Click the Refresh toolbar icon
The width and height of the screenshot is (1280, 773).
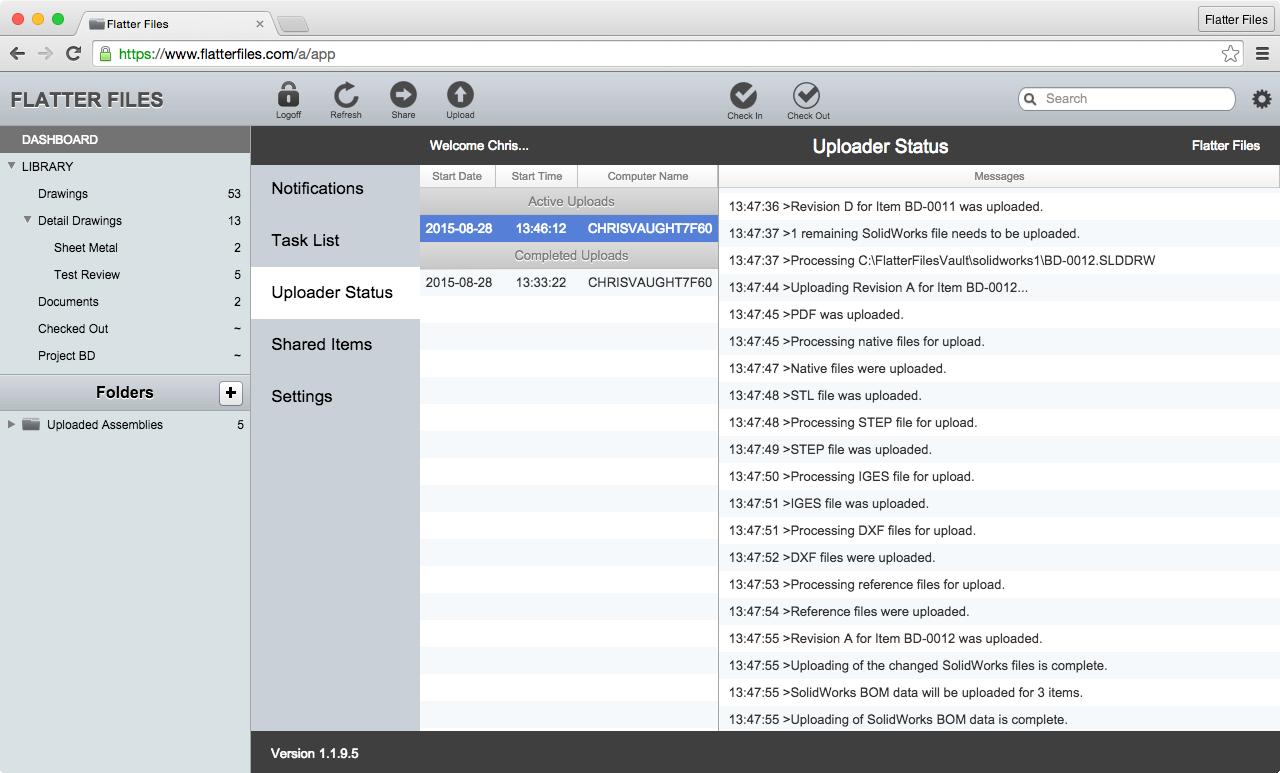tap(346, 95)
